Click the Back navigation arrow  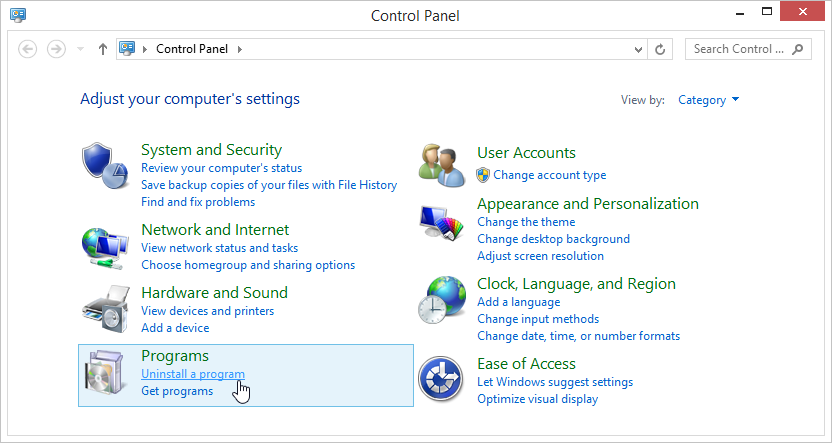(x=28, y=49)
